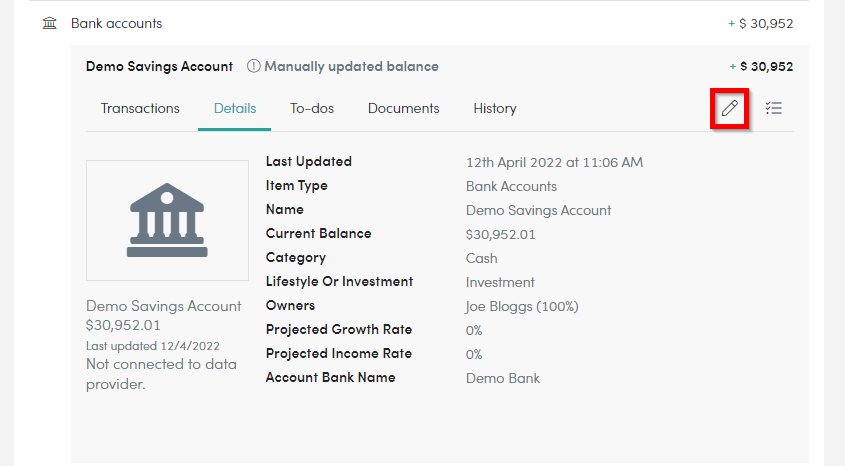Click the Bank accounts total + $ 30,952
845x466 pixels.
click(x=760, y=24)
